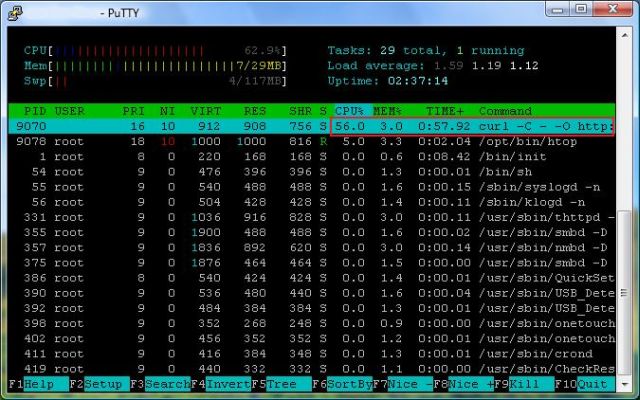640x400 pixels.
Task: Minimize the PuTTY window
Action: [558, 9]
